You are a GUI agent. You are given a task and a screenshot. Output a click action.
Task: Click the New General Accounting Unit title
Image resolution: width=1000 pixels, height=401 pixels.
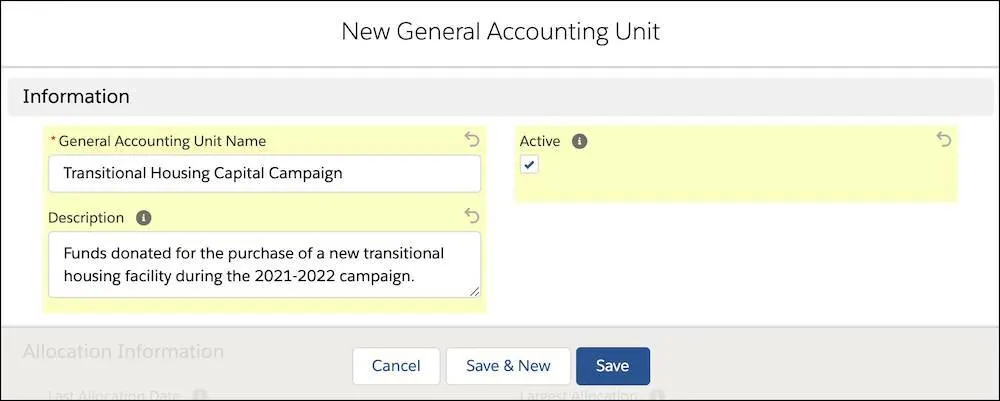click(x=500, y=31)
